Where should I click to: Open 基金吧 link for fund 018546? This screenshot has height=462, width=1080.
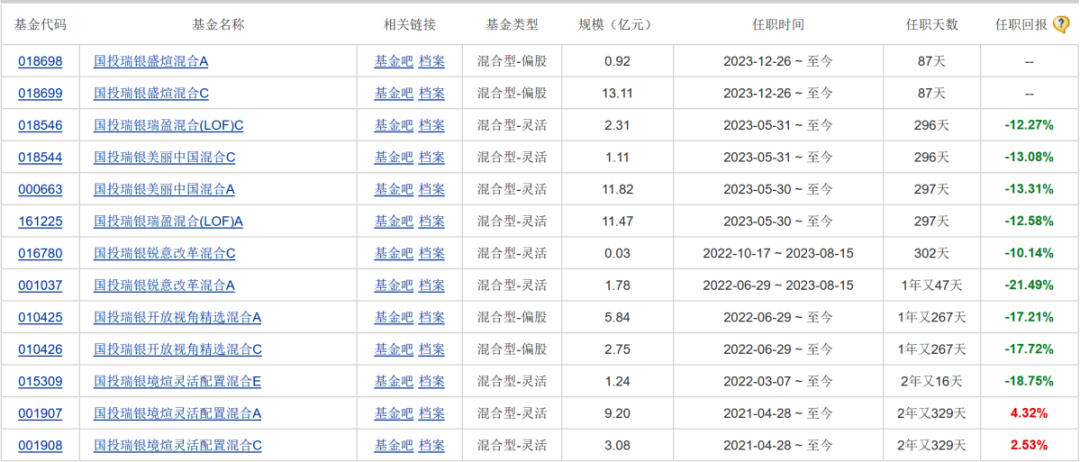pyautogui.click(x=393, y=125)
